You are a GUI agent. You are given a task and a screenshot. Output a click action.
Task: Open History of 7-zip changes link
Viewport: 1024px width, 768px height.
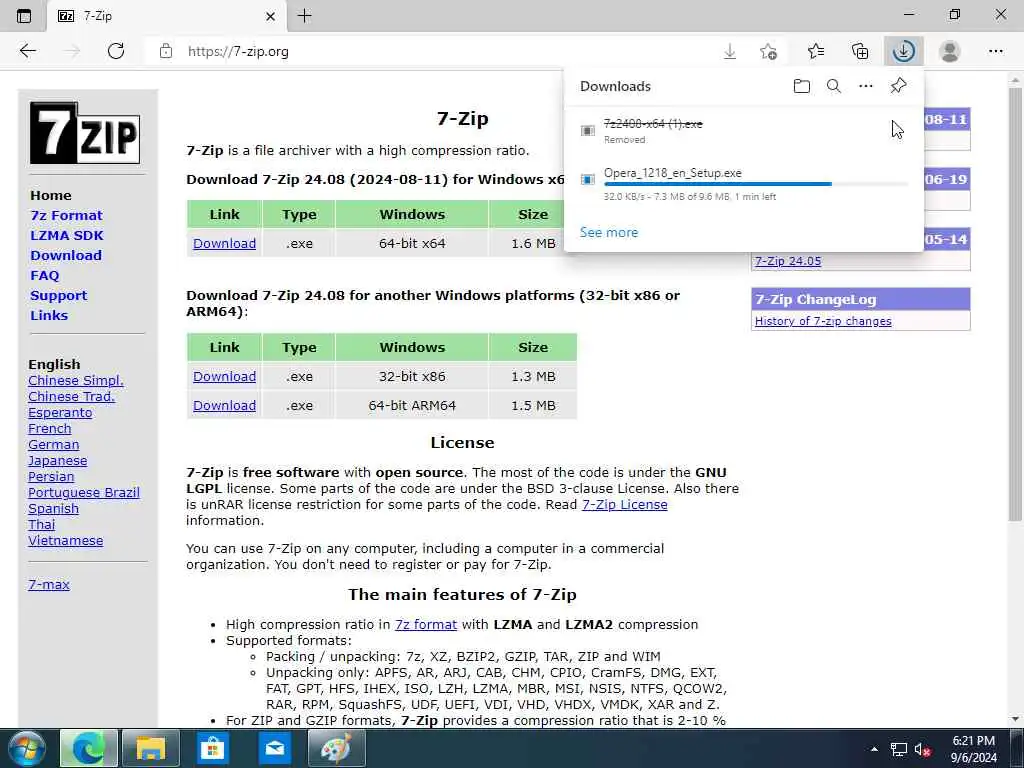pyautogui.click(x=823, y=321)
